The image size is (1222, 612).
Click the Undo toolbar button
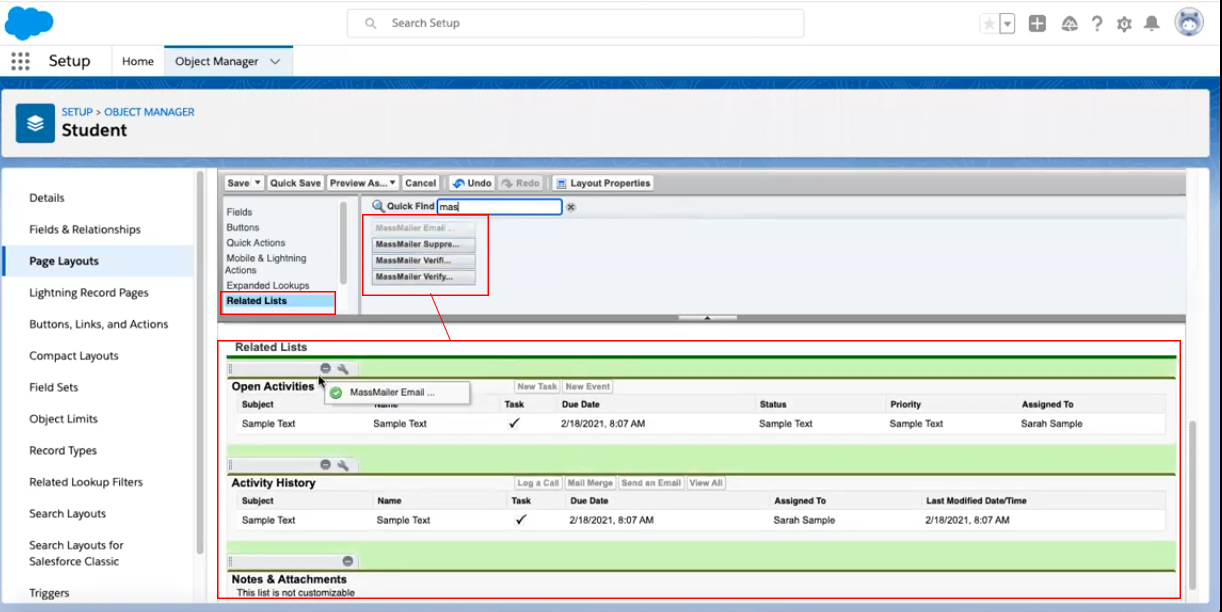click(470, 183)
